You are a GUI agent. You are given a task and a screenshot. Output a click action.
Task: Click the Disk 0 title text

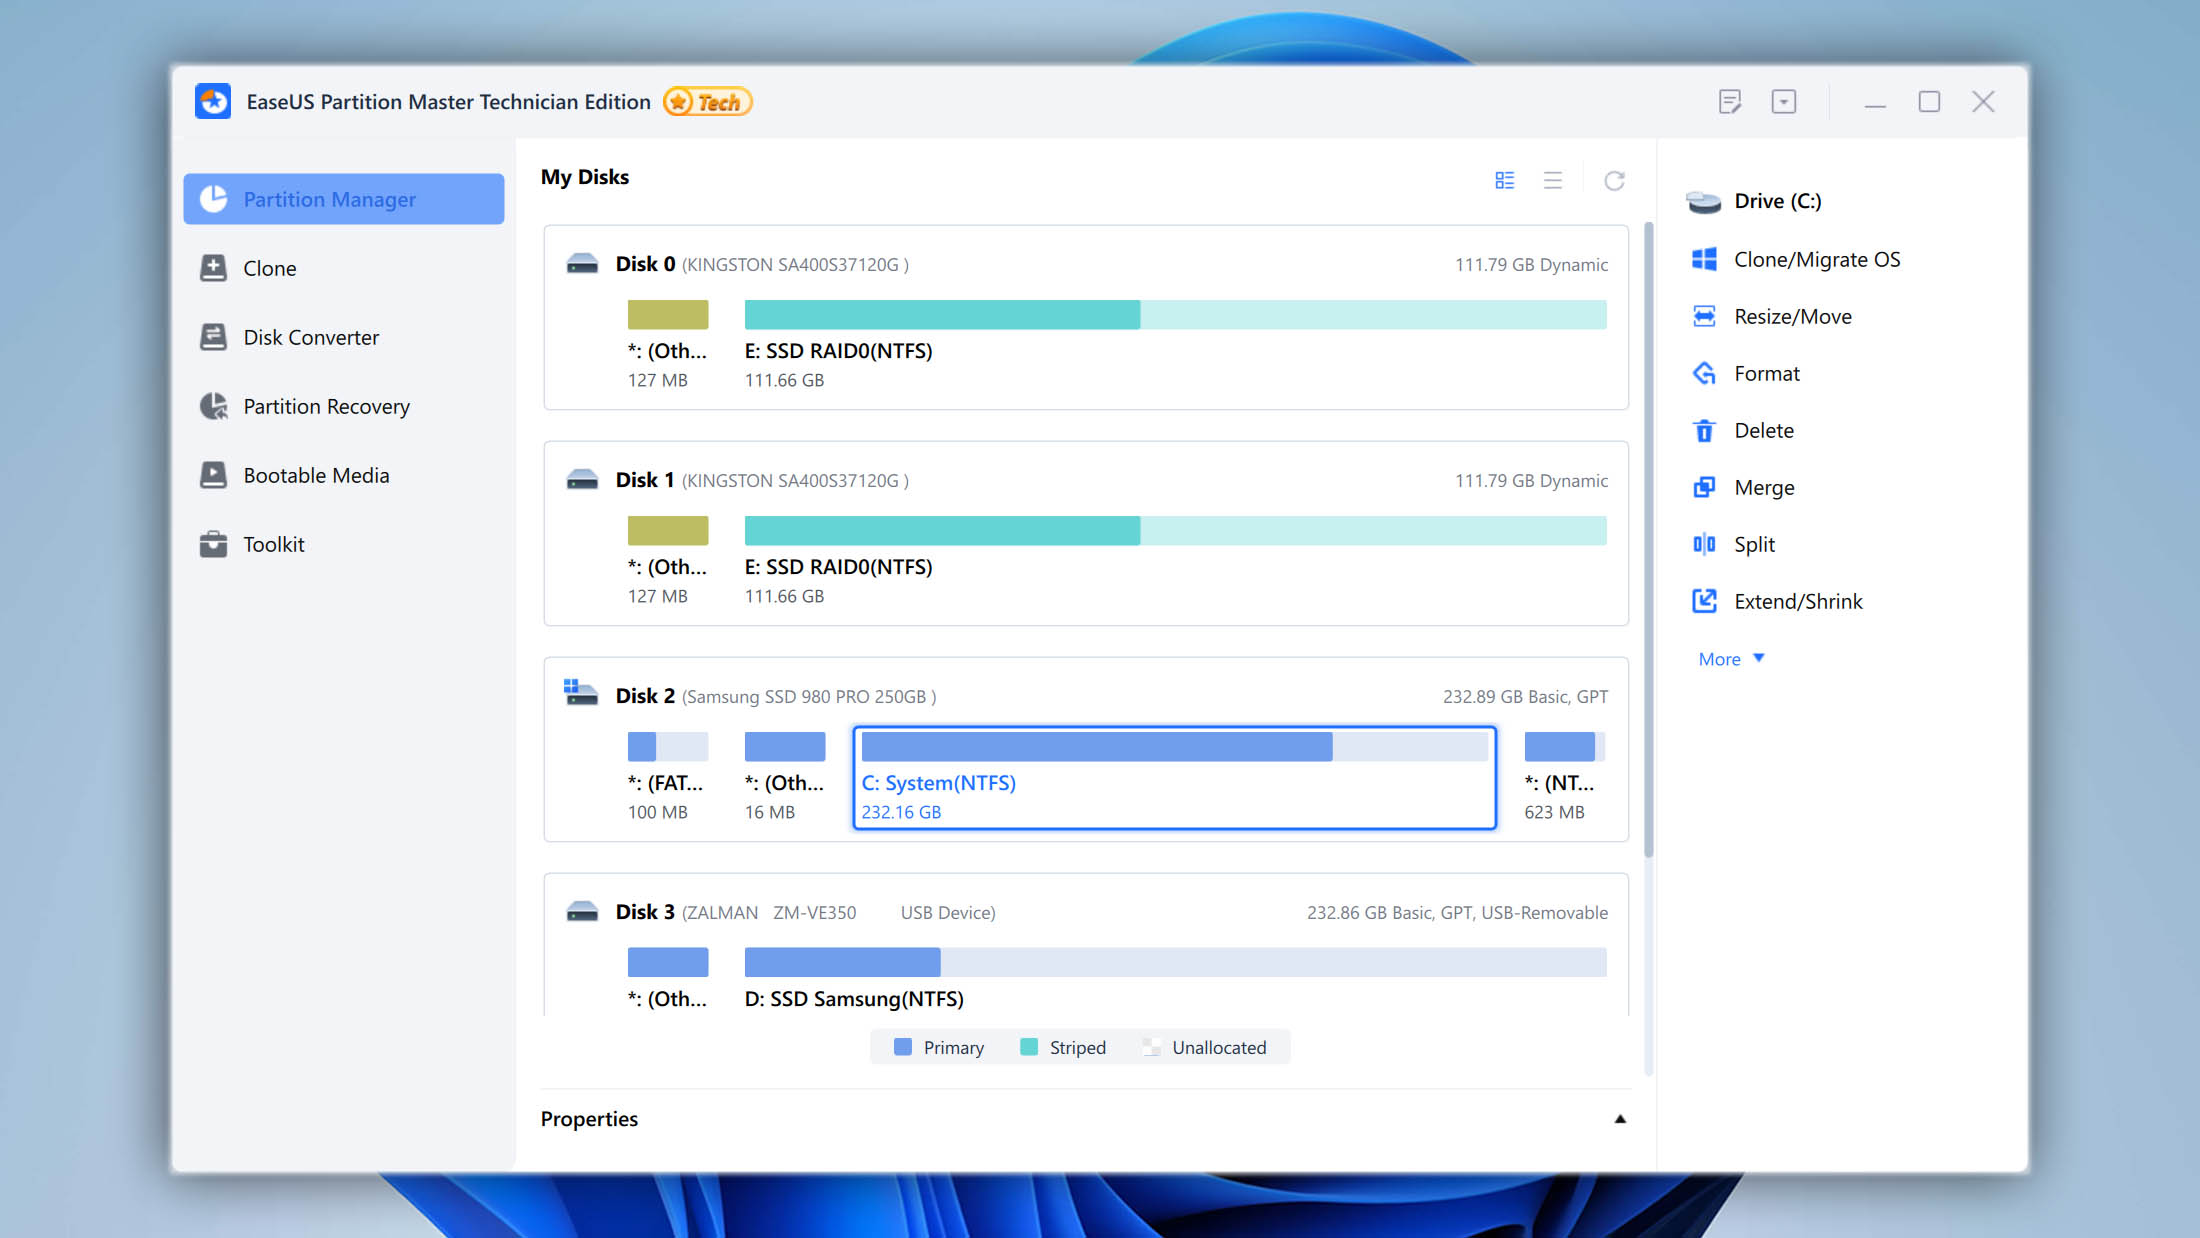pos(645,264)
